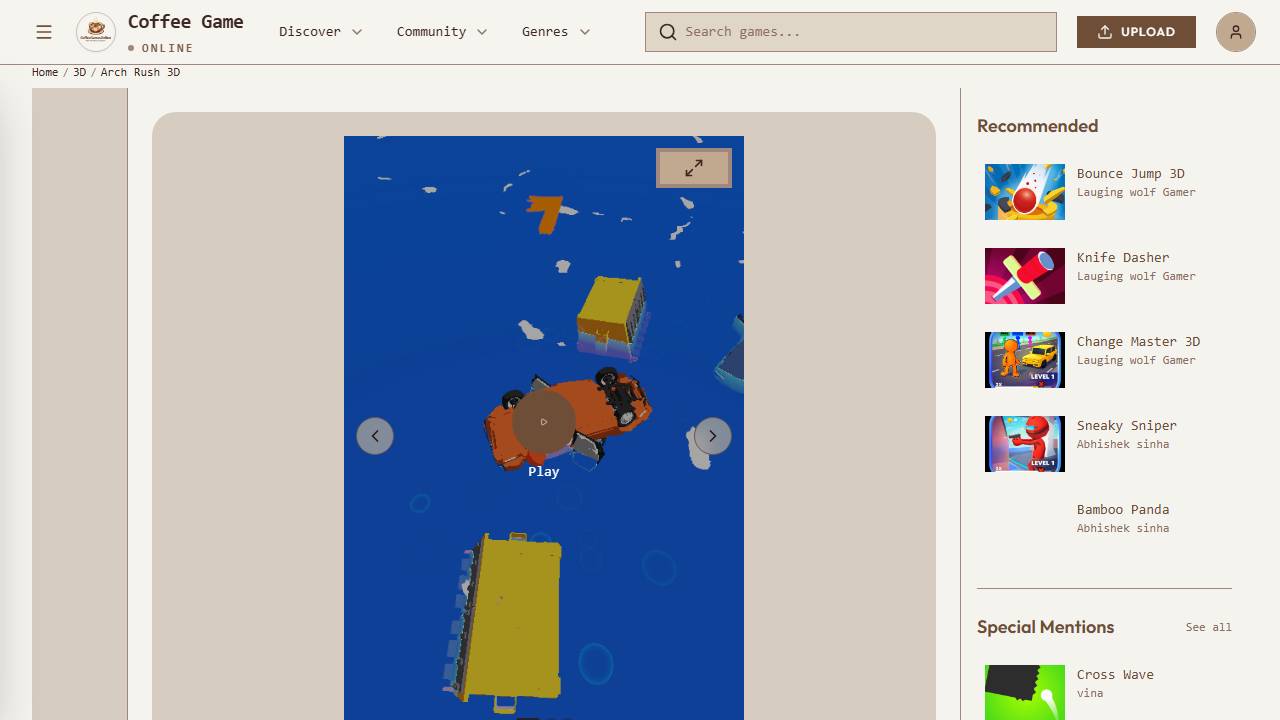Click Change Master 3D title

pyautogui.click(x=1139, y=342)
